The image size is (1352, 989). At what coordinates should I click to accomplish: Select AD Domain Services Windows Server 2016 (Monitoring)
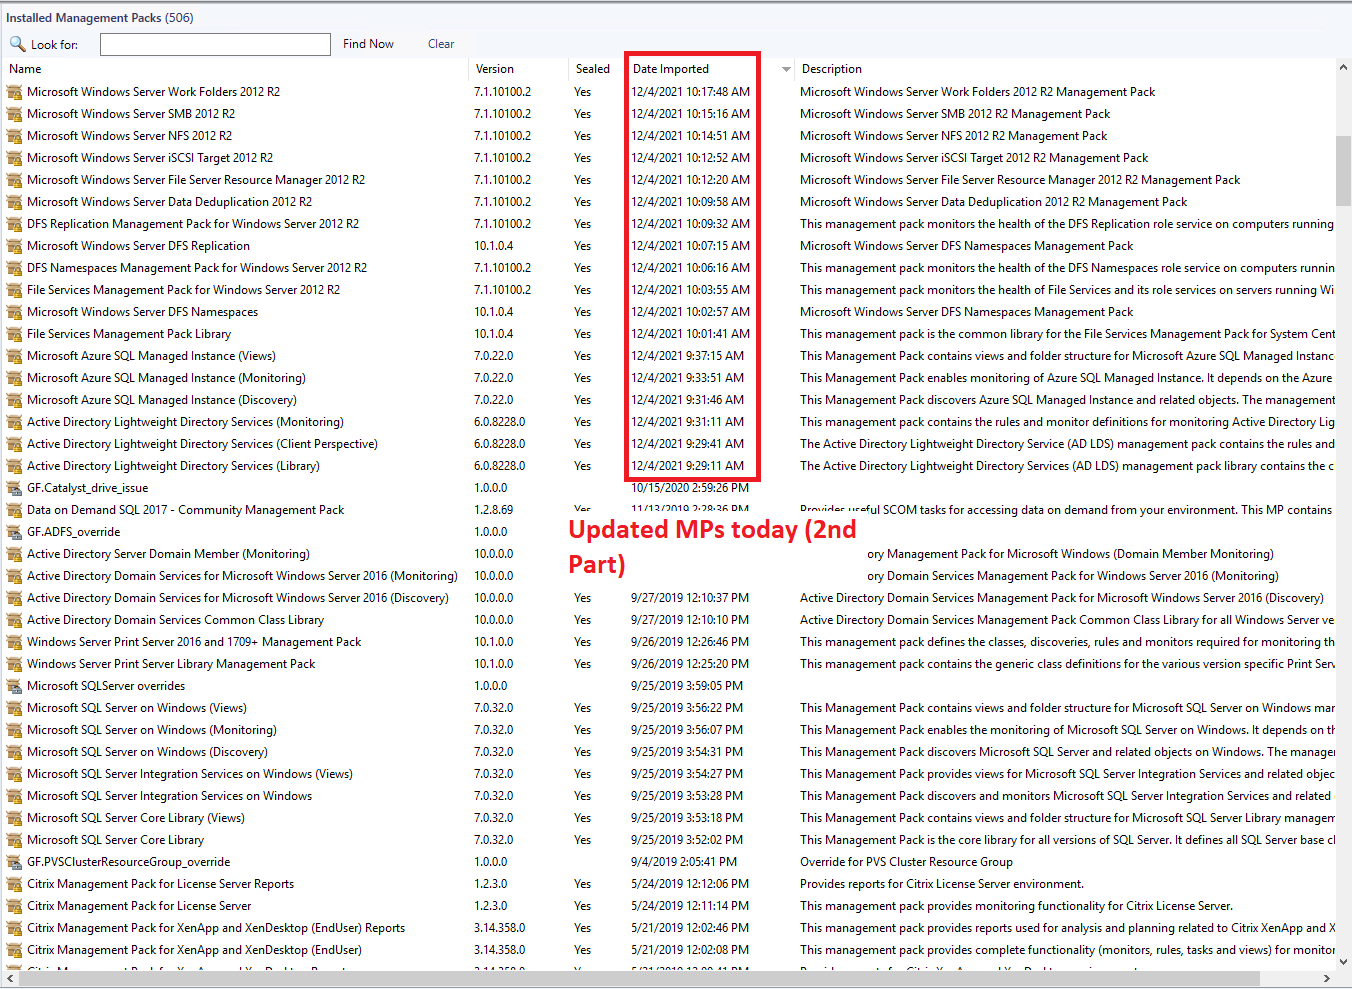(242, 576)
